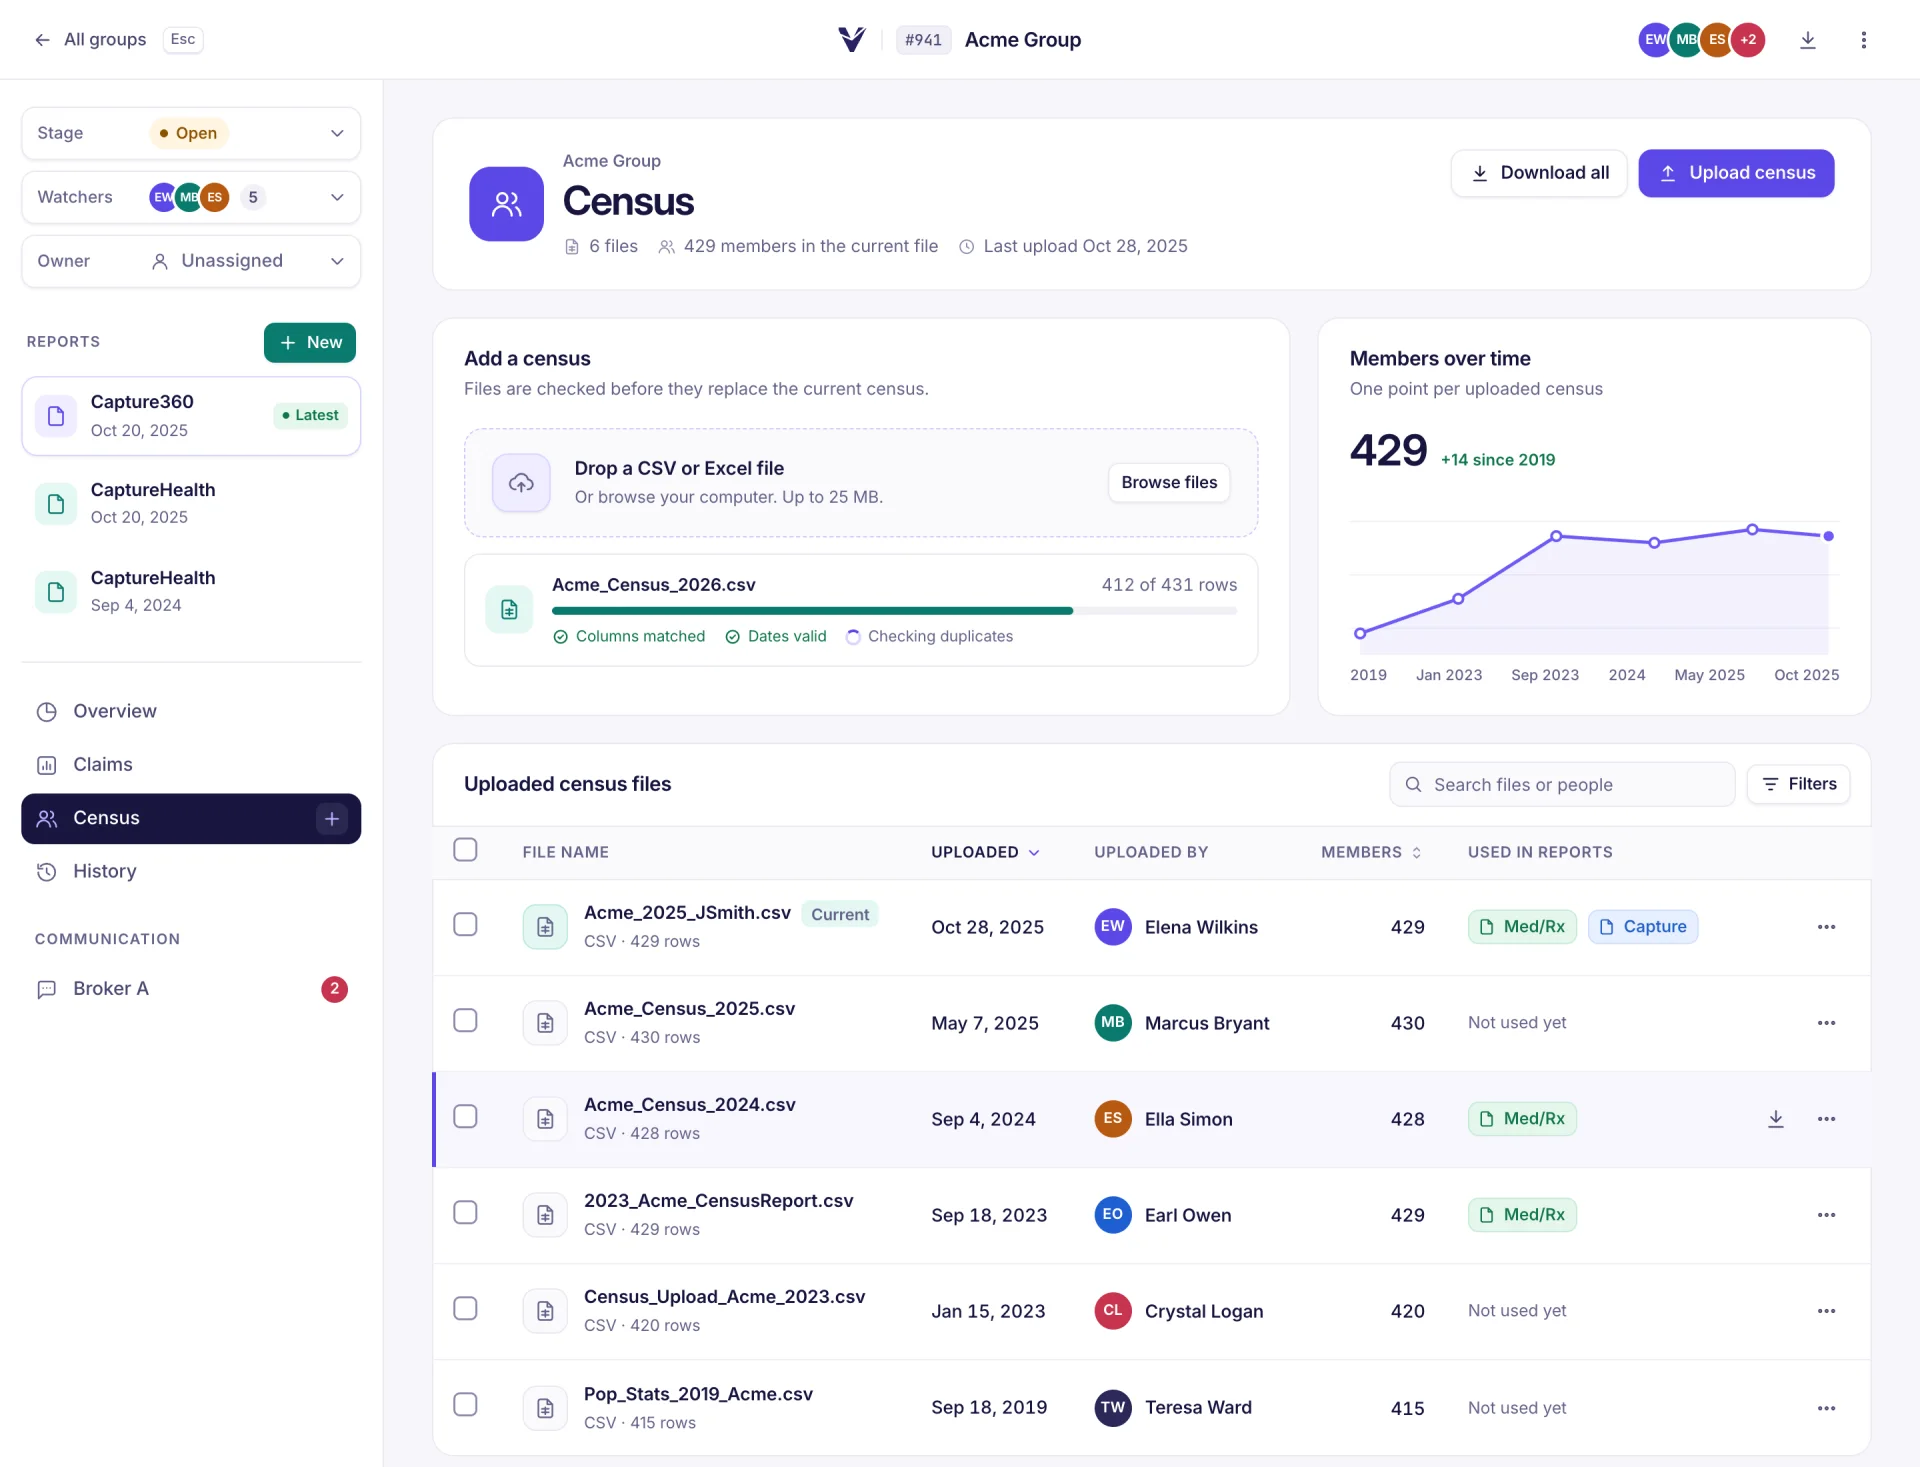Click the download icon on Acme_Census_2024.csv row
This screenshot has height=1467, width=1920.
(x=1775, y=1119)
